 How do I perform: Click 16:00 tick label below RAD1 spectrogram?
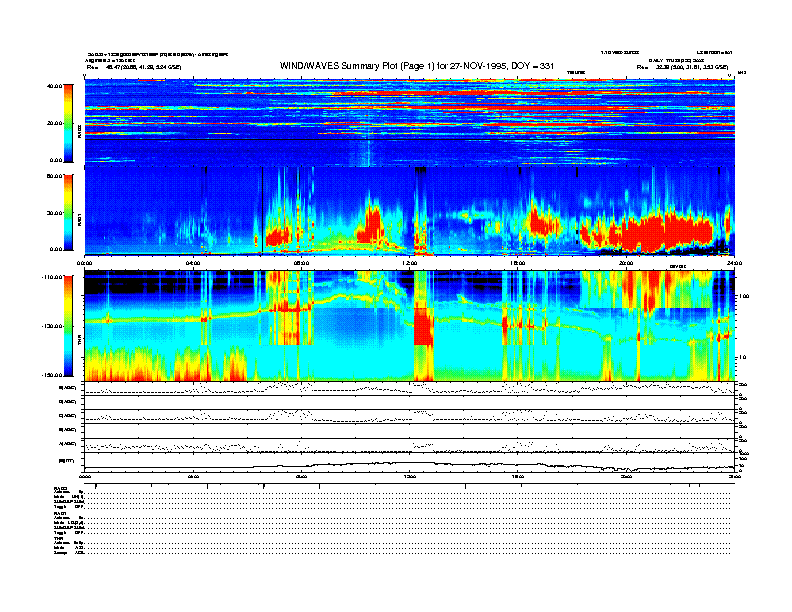(x=518, y=263)
